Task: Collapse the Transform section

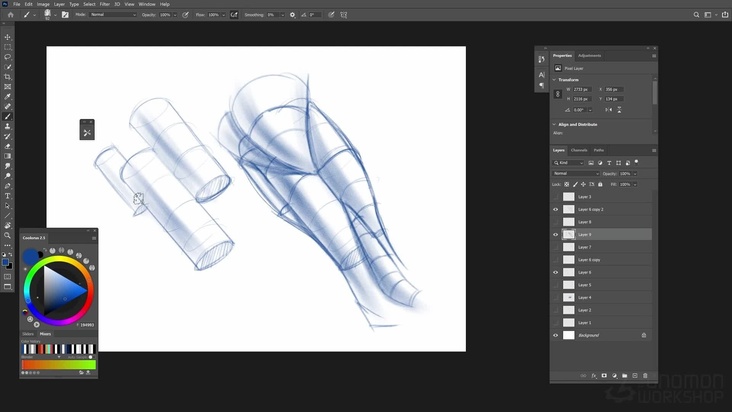Action: click(555, 80)
